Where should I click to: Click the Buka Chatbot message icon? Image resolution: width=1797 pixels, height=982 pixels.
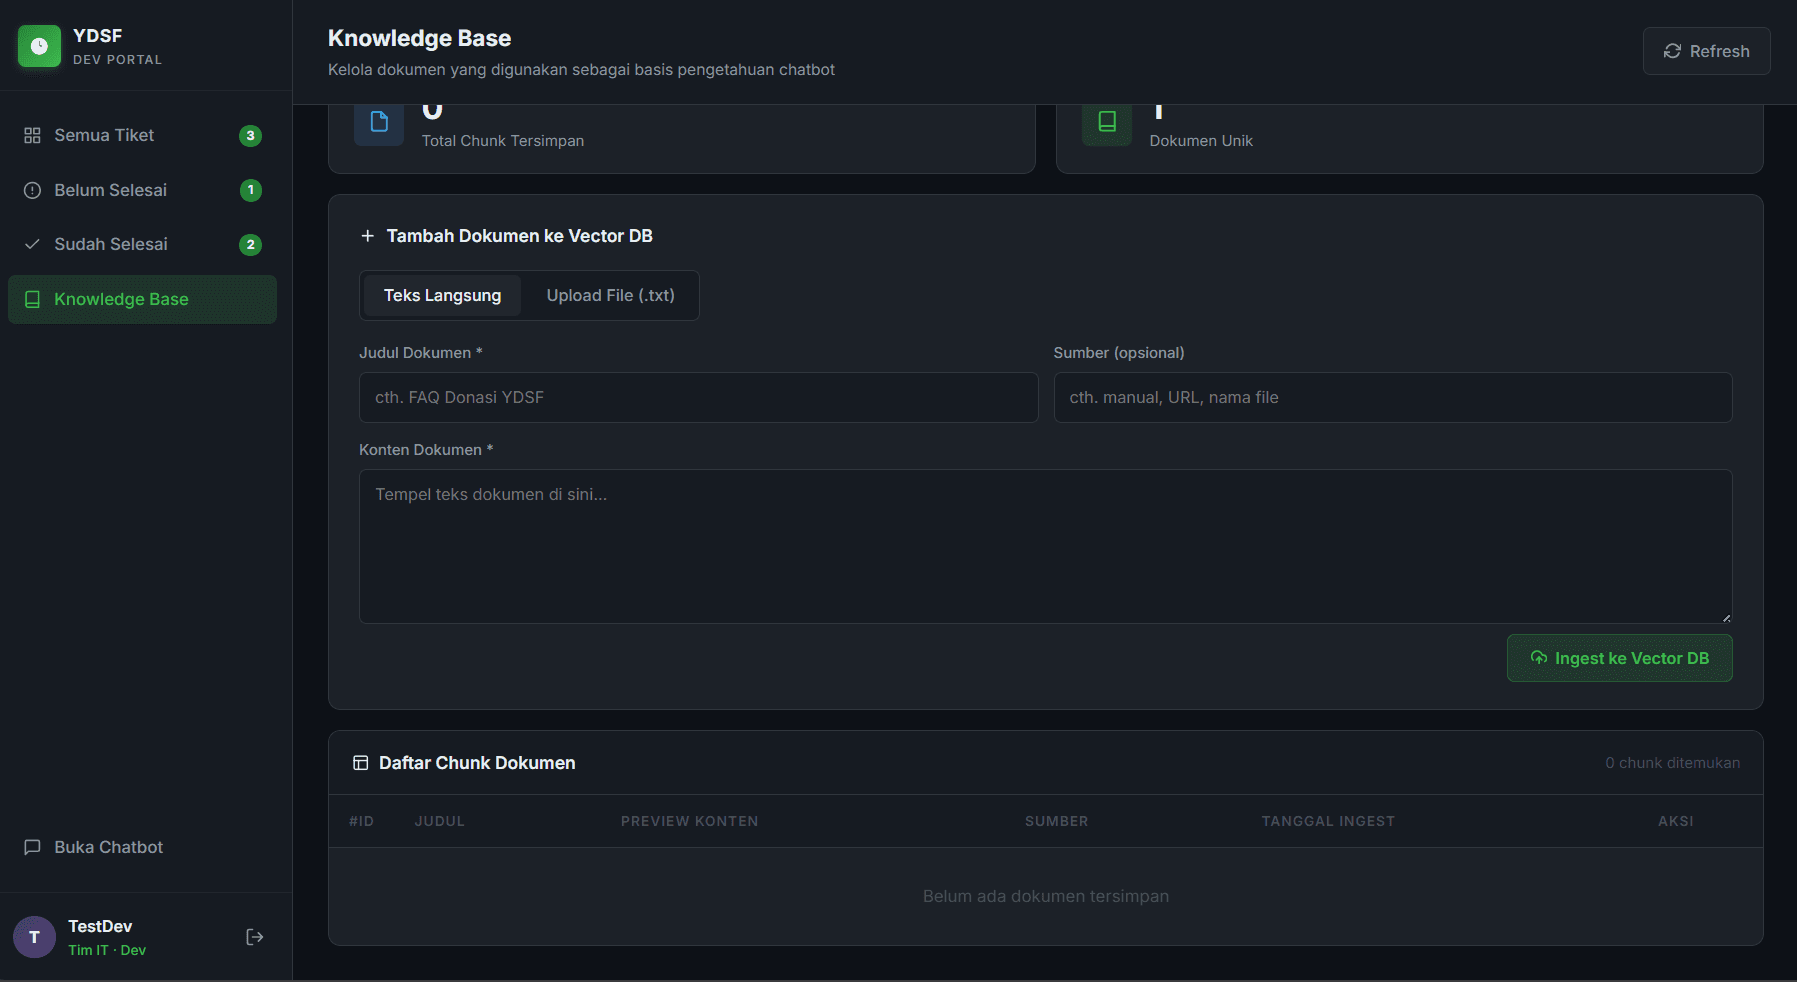pos(32,847)
